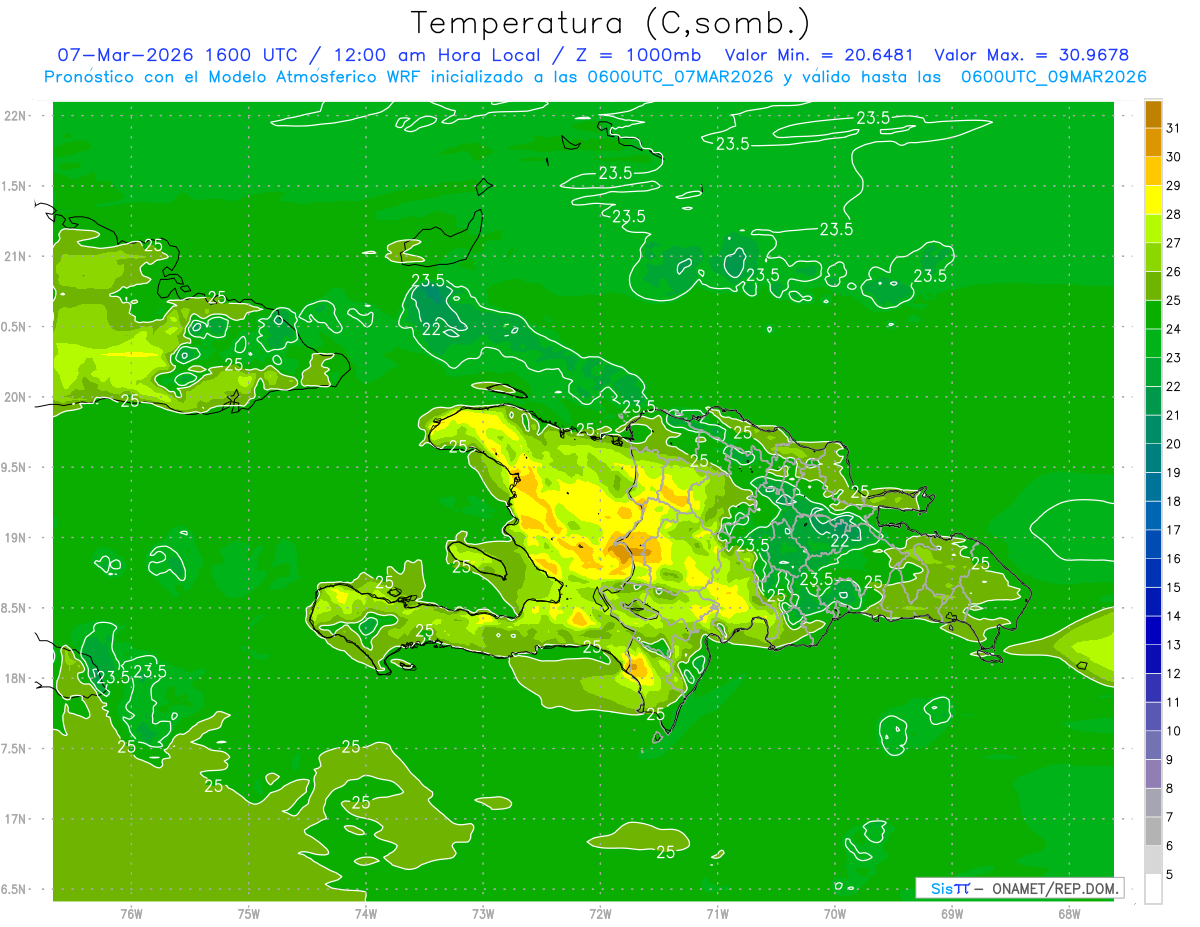1200x927 pixels.
Task: Click longitude axis label '71W'
Action: (x=717, y=914)
